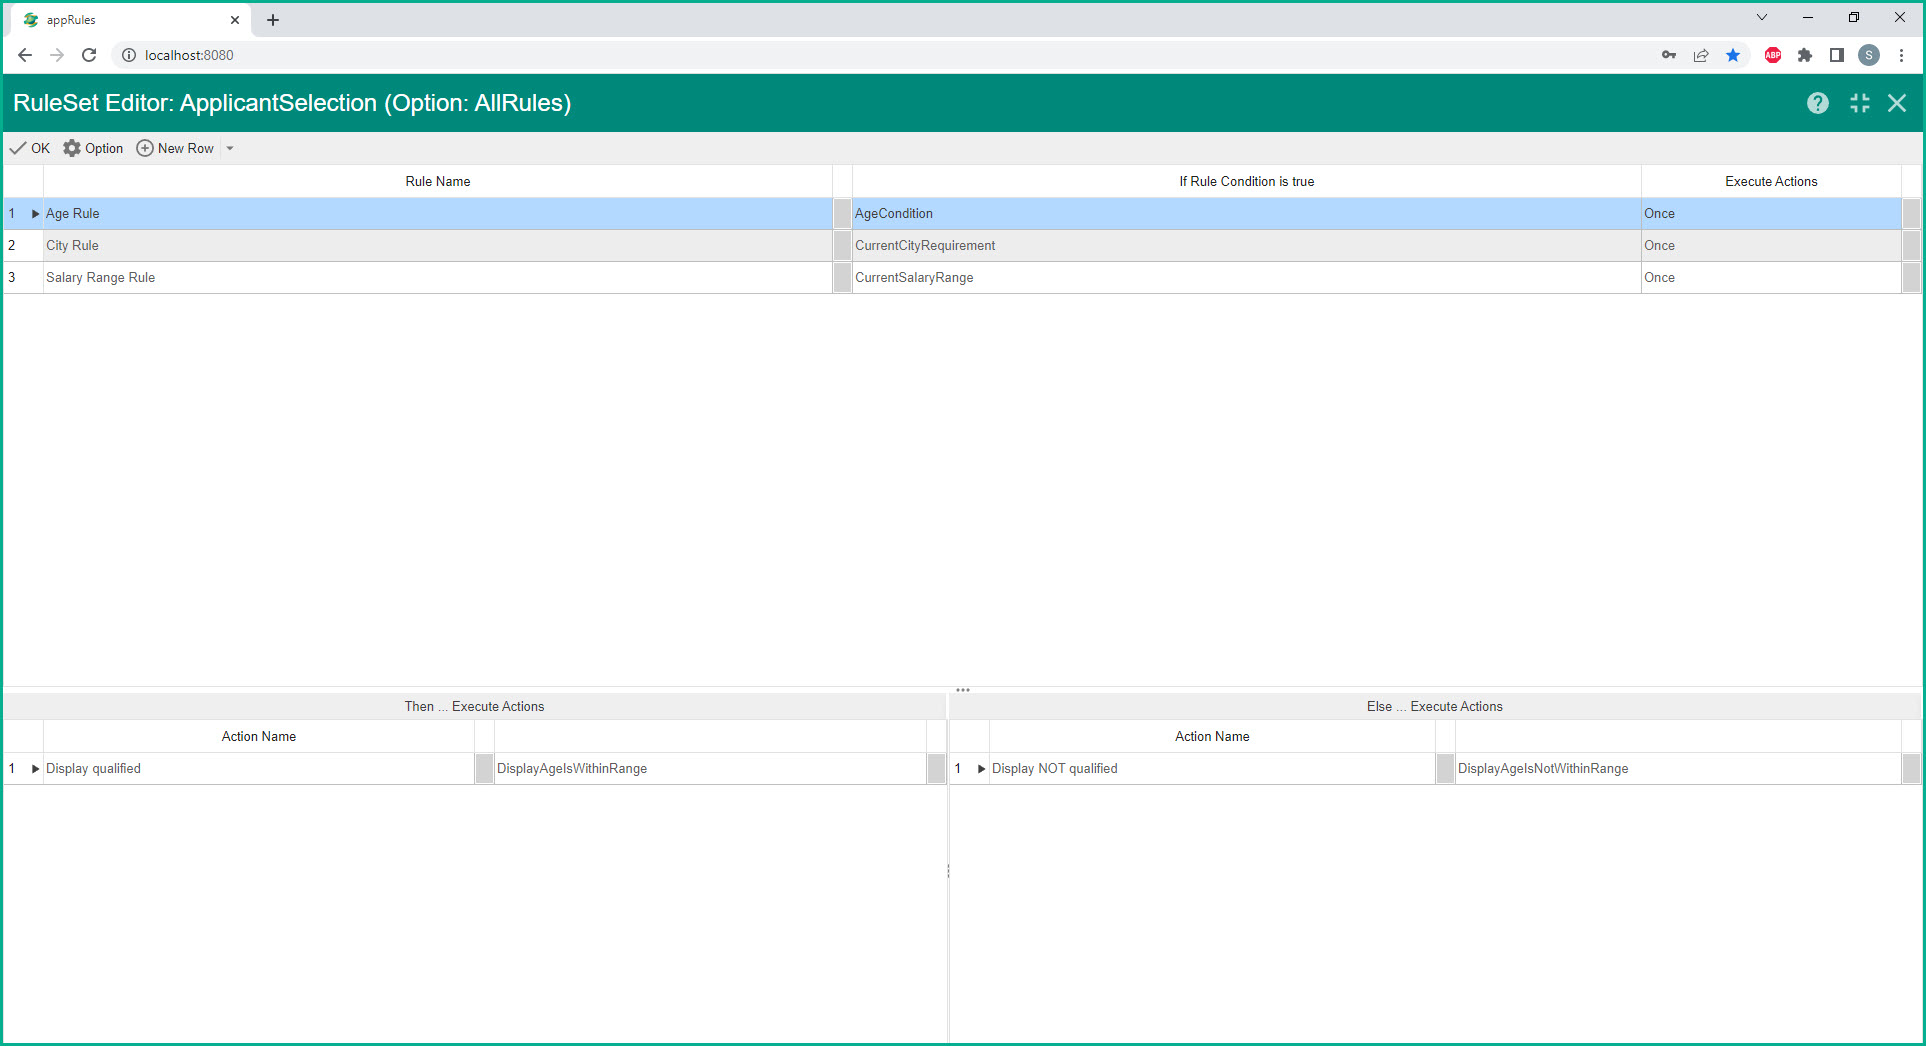Expand the Display NOT qualified action arrow
The height and width of the screenshot is (1046, 1926).
point(981,769)
